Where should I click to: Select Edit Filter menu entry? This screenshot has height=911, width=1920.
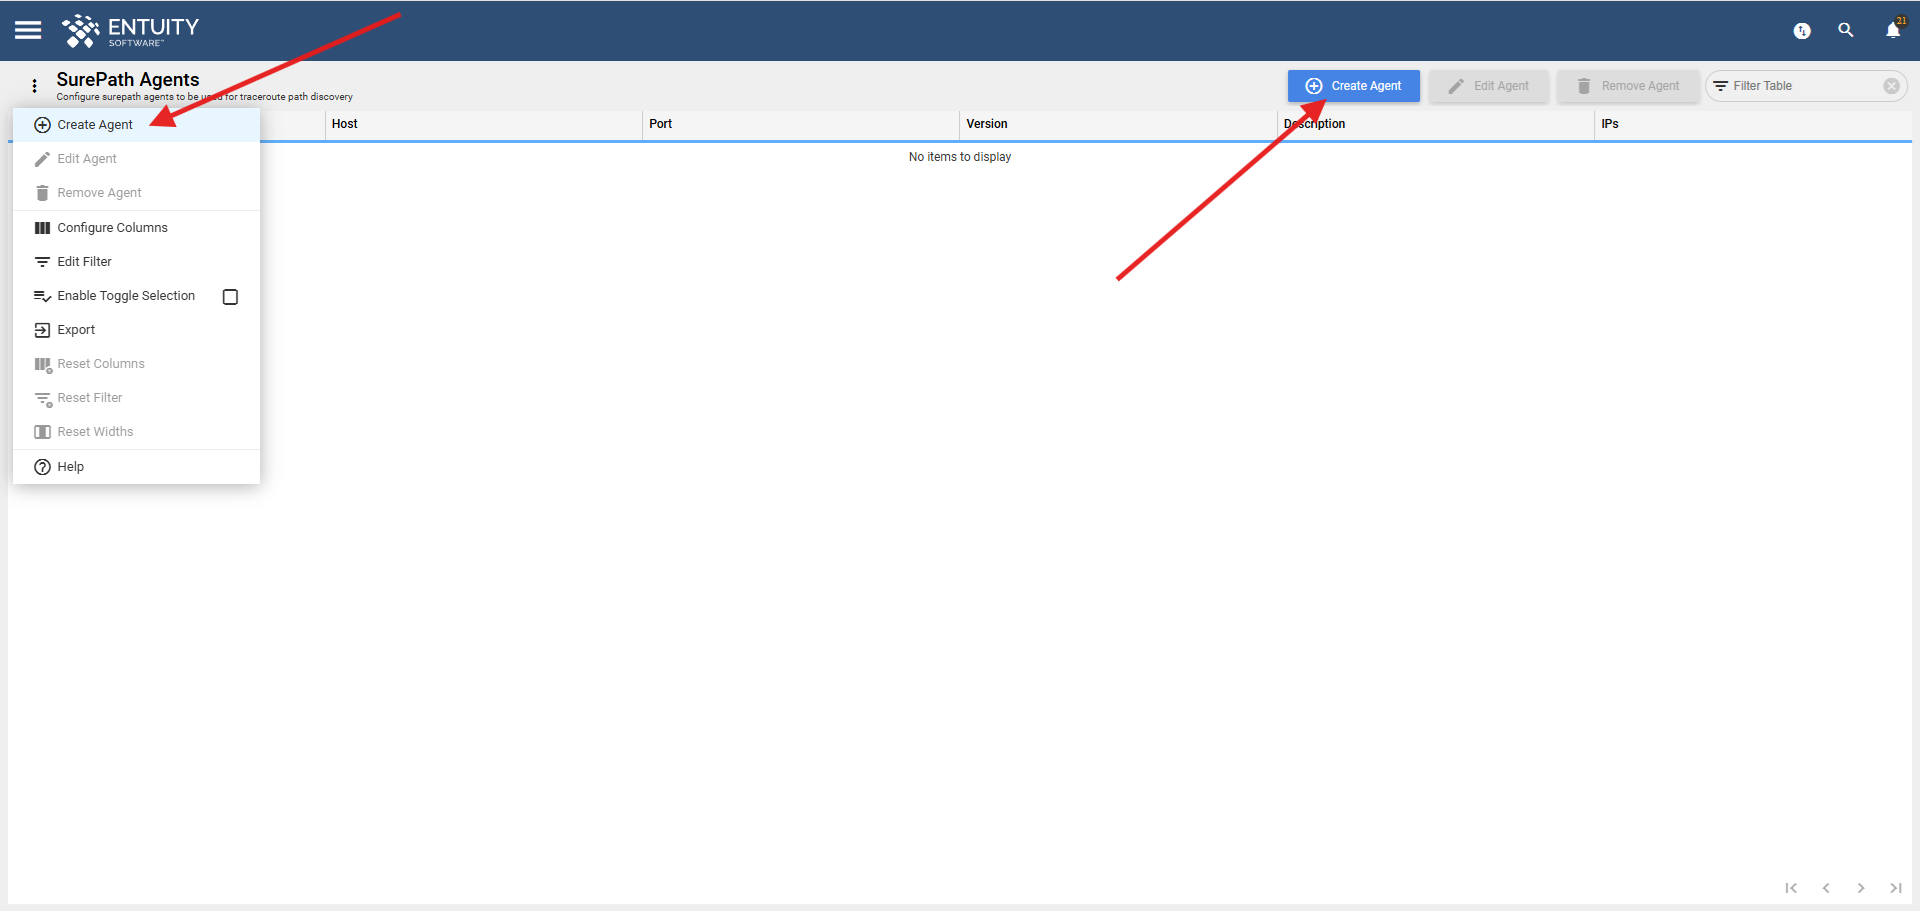pyautogui.click(x=136, y=262)
